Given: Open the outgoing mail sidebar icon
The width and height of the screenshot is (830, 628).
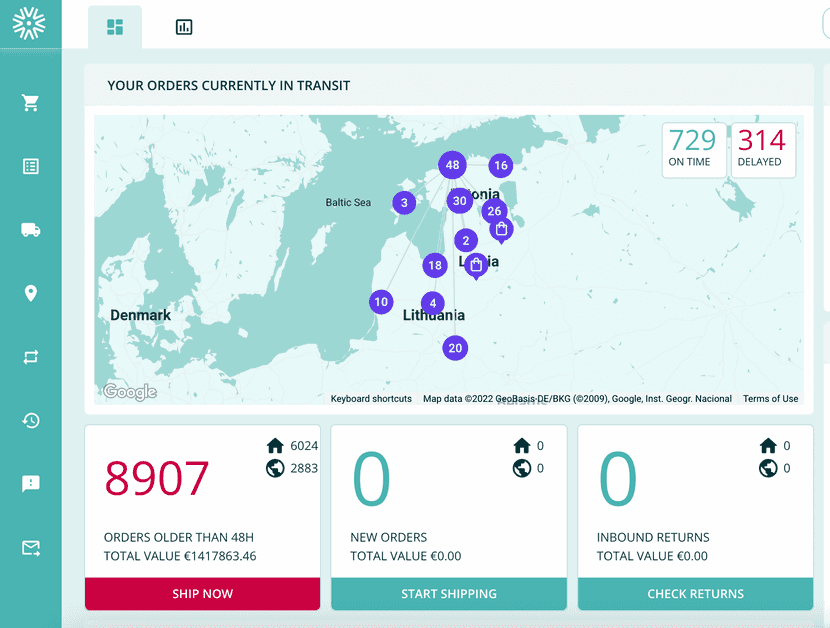Looking at the screenshot, I should [x=31, y=548].
